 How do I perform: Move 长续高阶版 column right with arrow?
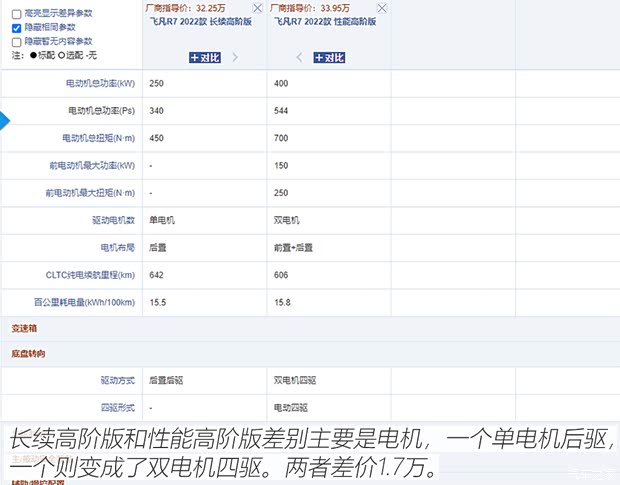pos(235,58)
